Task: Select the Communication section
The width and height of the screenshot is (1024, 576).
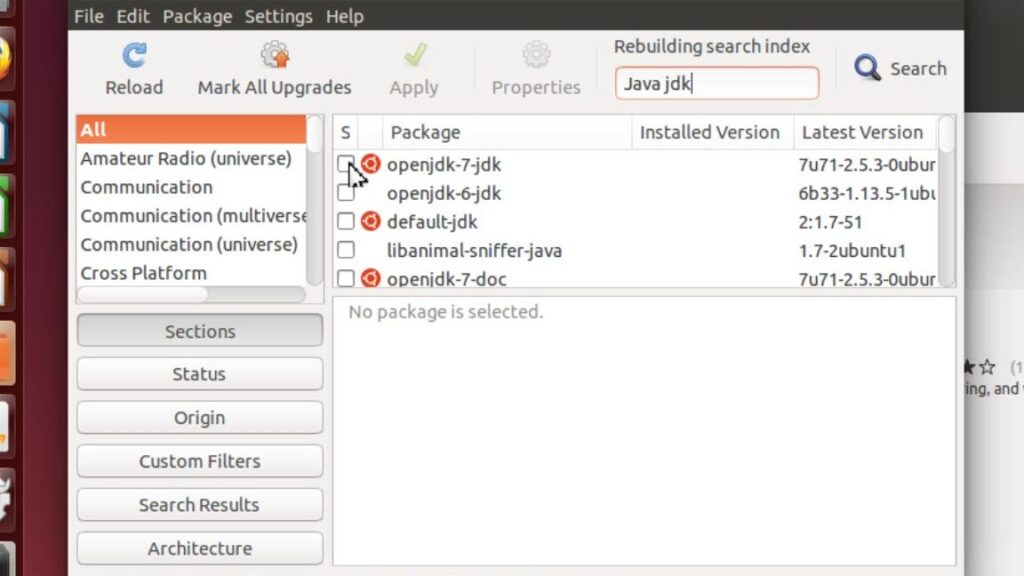Action: click(x=191, y=187)
